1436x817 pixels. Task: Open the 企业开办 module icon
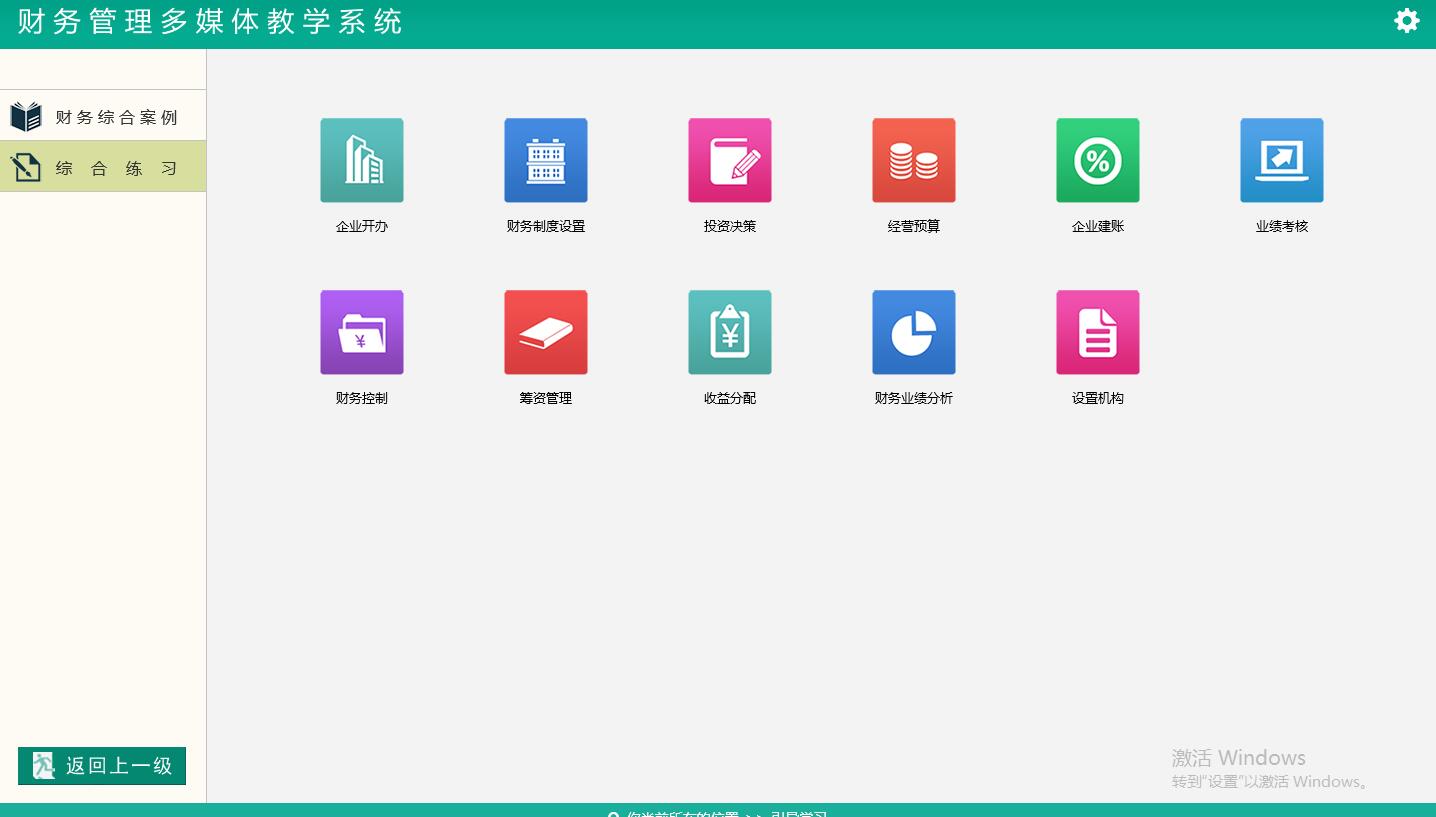click(361, 160)
